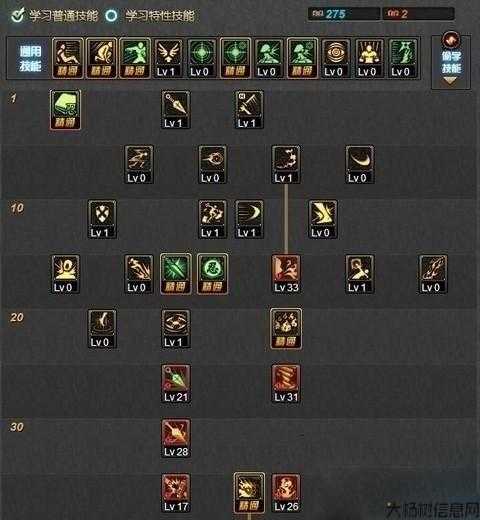Toggle the green scroll mastered skill in row 1
This screenshot has width=480, height=520.
pyautogui.click(x=65, y=110)
